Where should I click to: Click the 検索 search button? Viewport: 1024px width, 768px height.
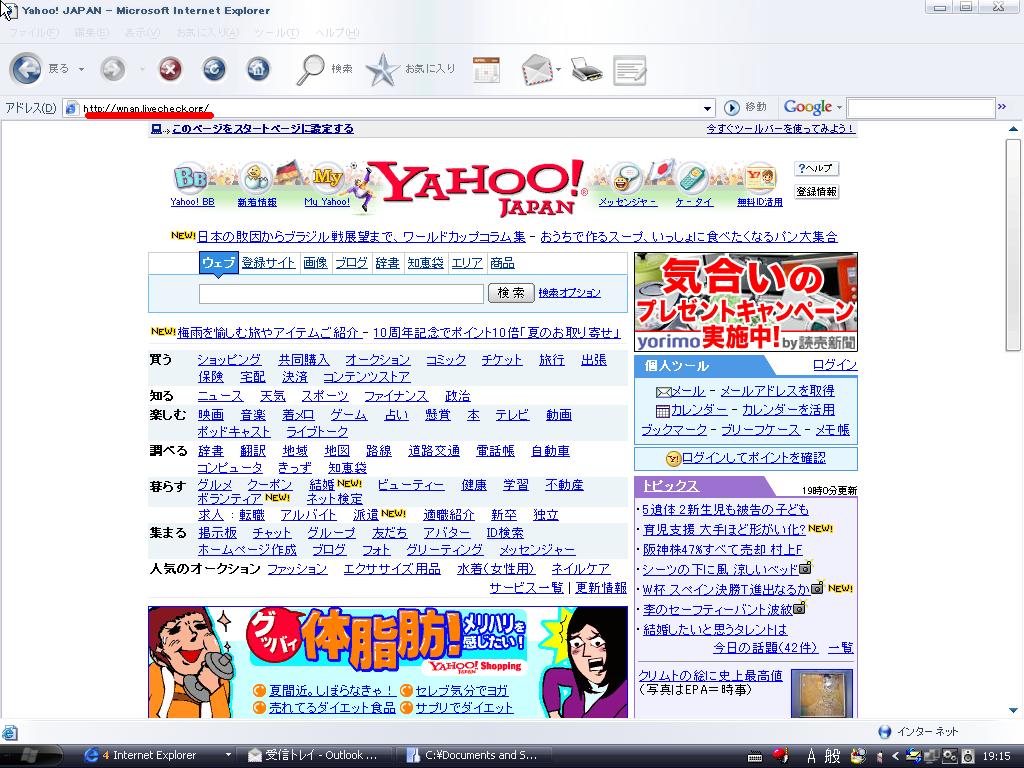coord(511,293)
